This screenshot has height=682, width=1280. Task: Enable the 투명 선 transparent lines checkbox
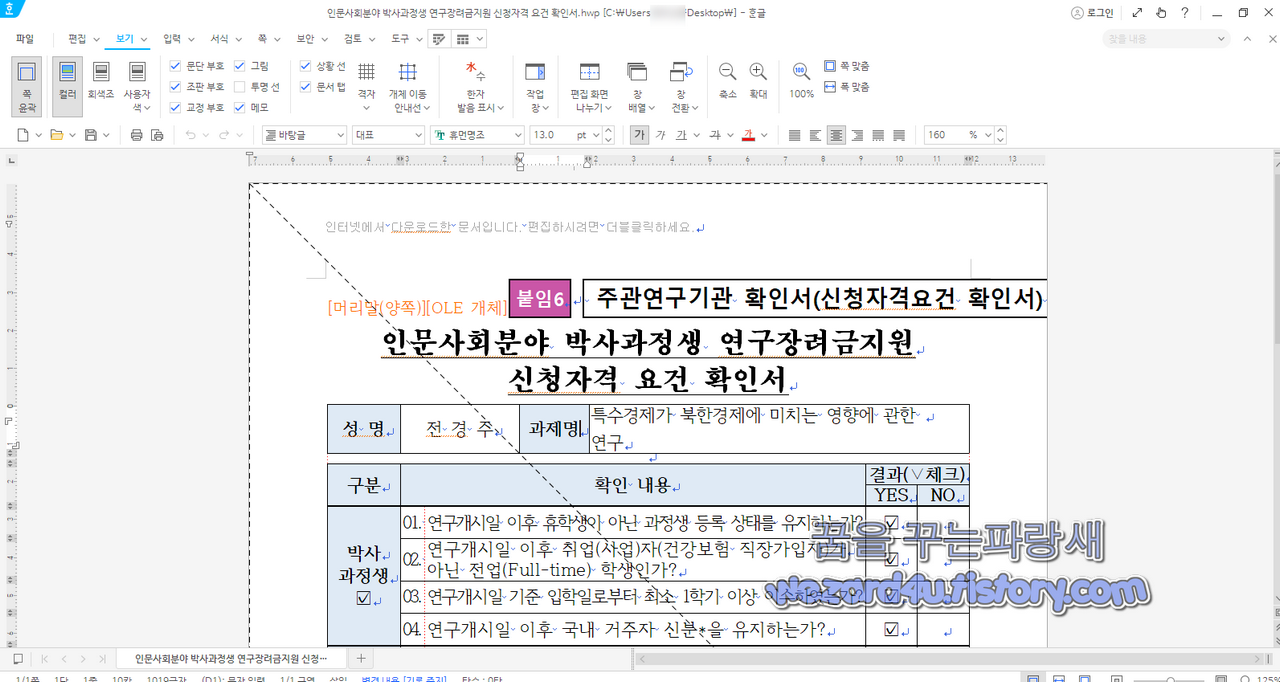pos(238,85)
